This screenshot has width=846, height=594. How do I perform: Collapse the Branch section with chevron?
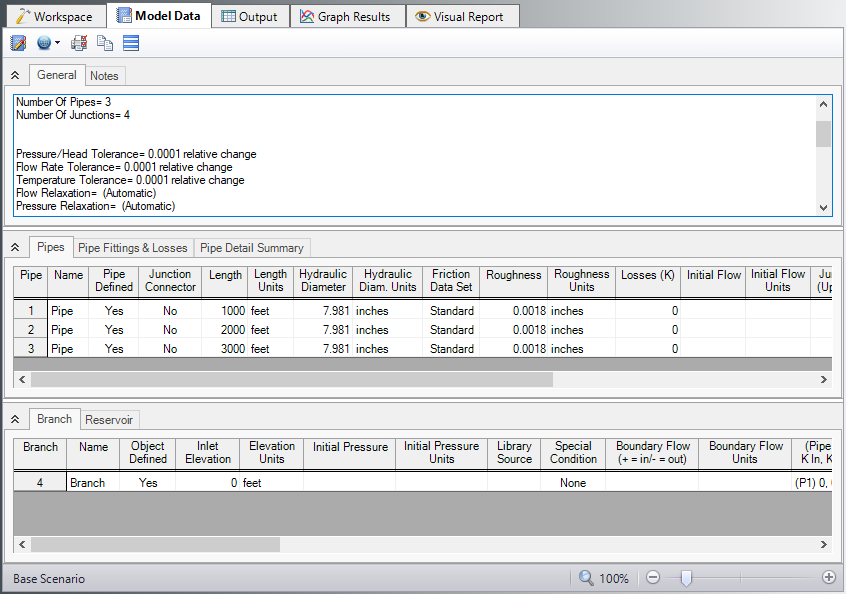point(15,419)
